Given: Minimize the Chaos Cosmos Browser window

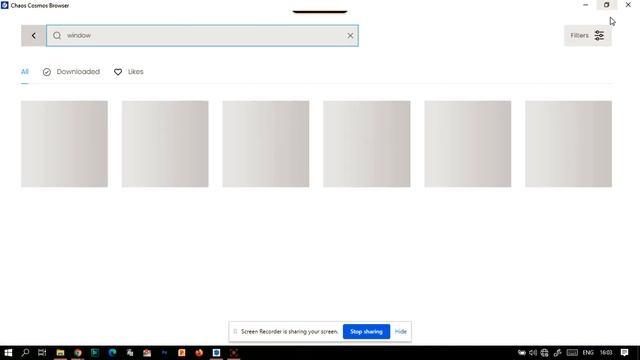Looking at the screenshot, I should [586, 5].
